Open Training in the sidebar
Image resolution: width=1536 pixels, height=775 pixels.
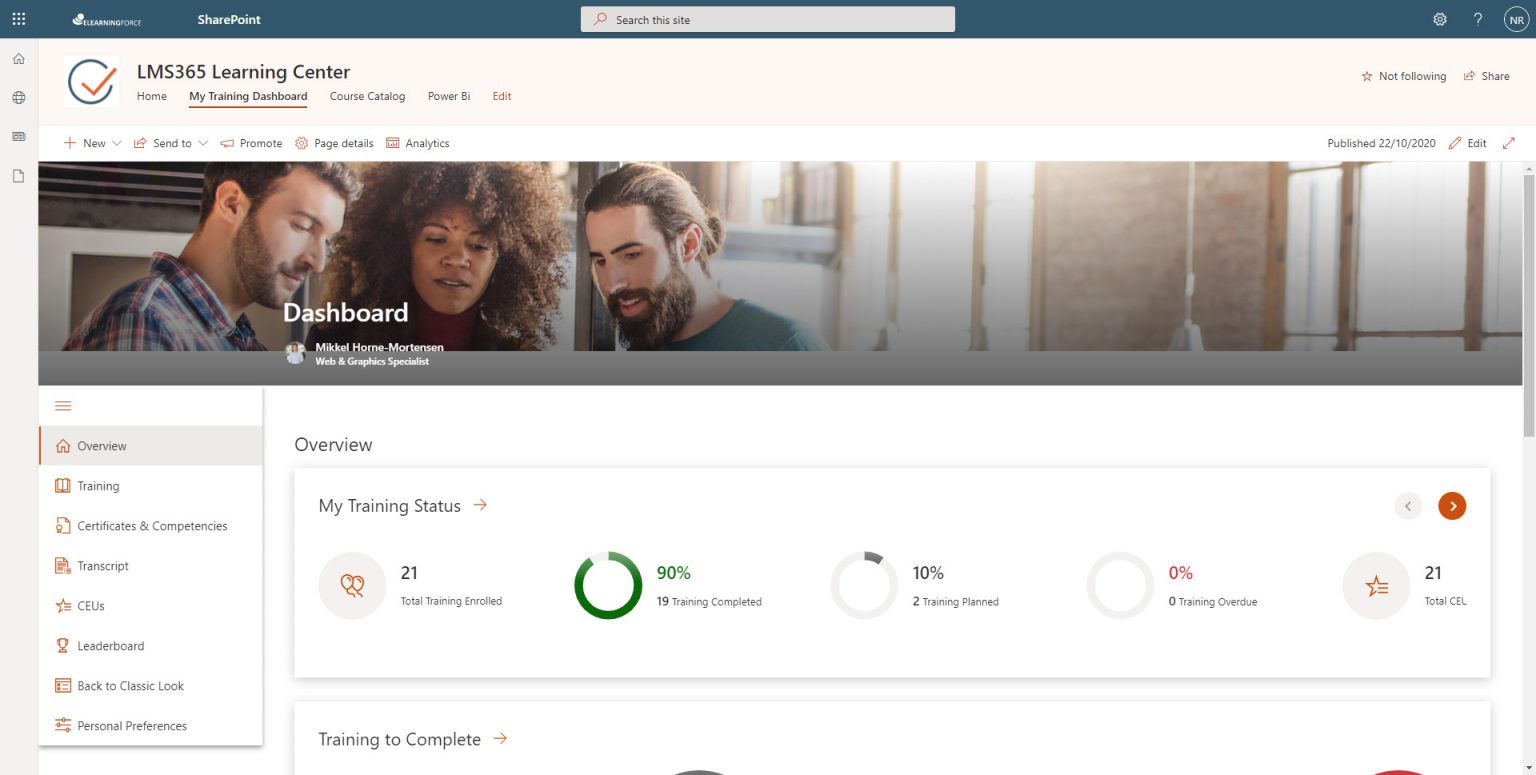tap(151, 486)
